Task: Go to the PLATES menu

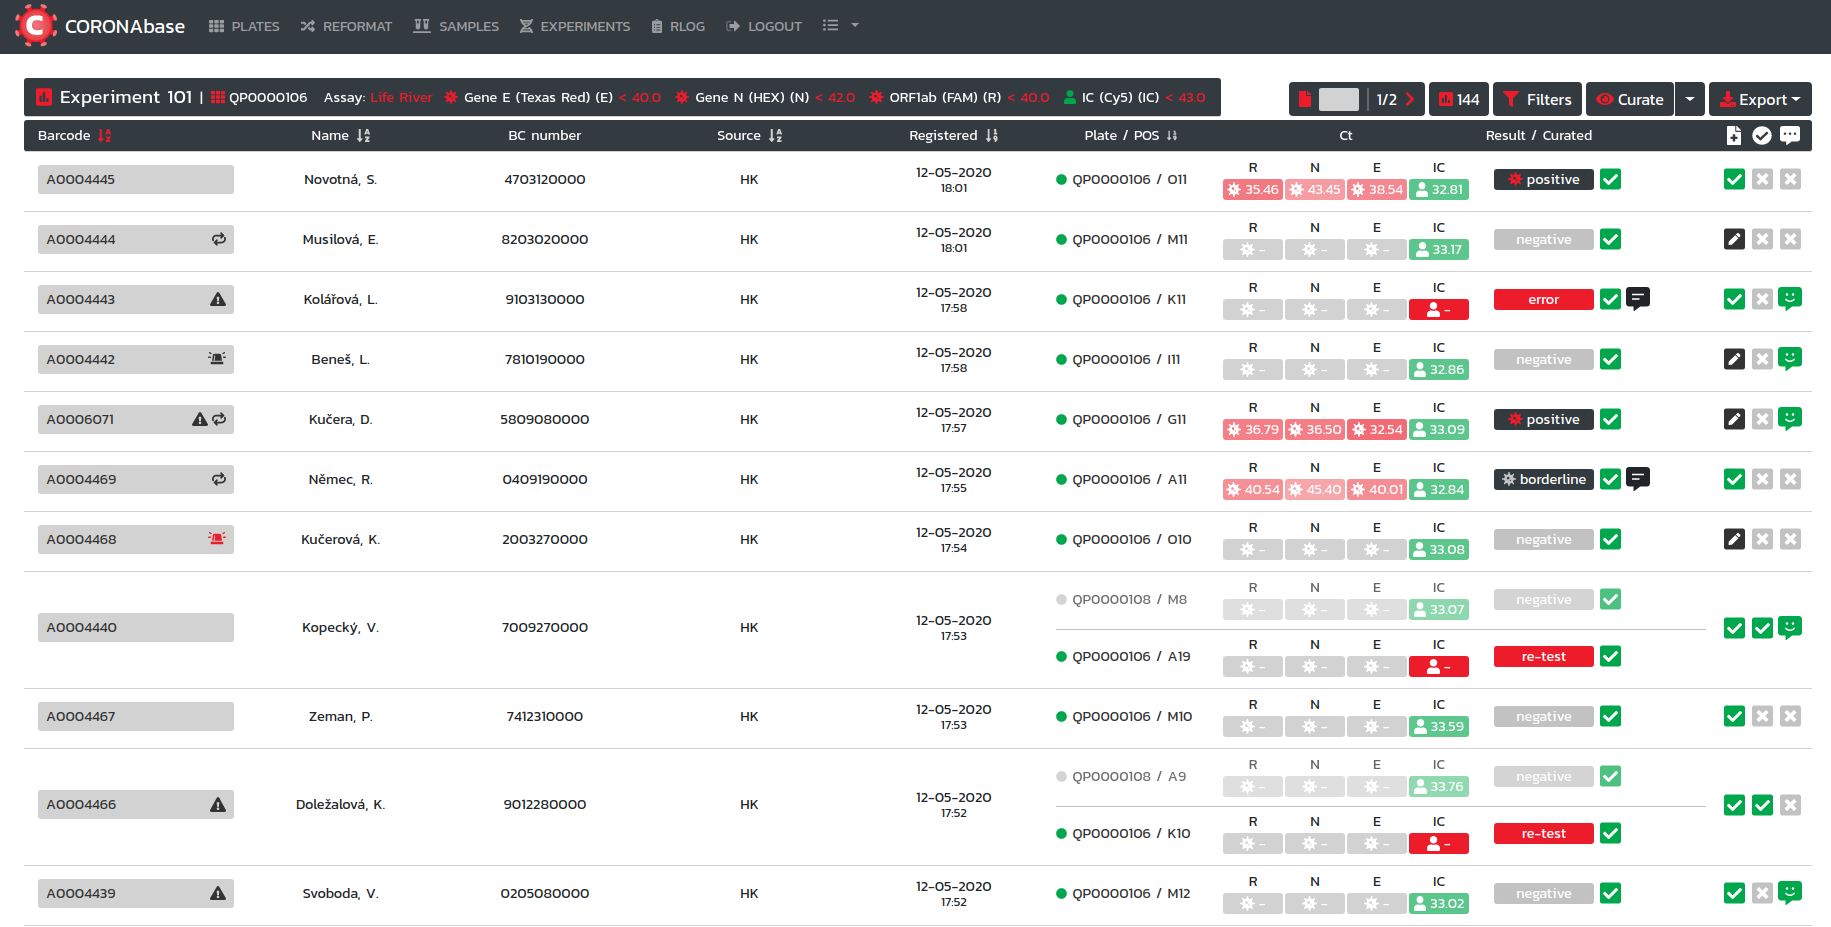Action: 244,26
